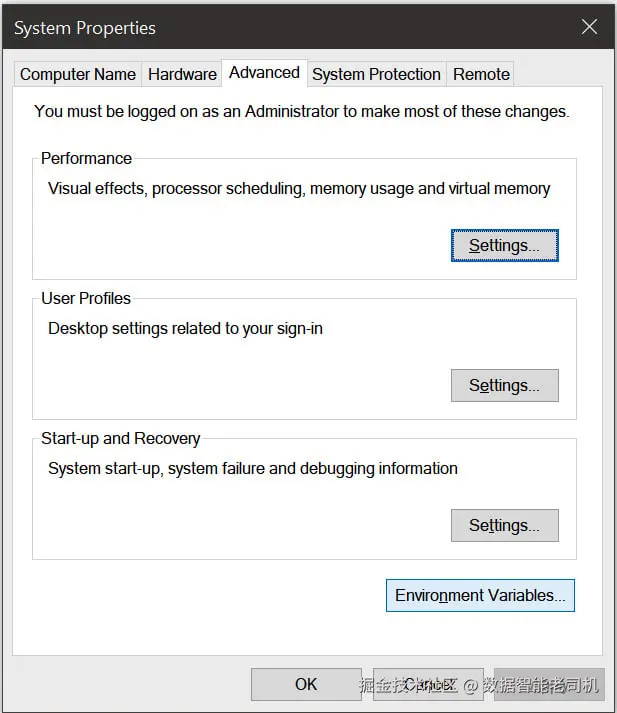
Task: Switch to the Computer Name tab
Action: click(78, 74)
